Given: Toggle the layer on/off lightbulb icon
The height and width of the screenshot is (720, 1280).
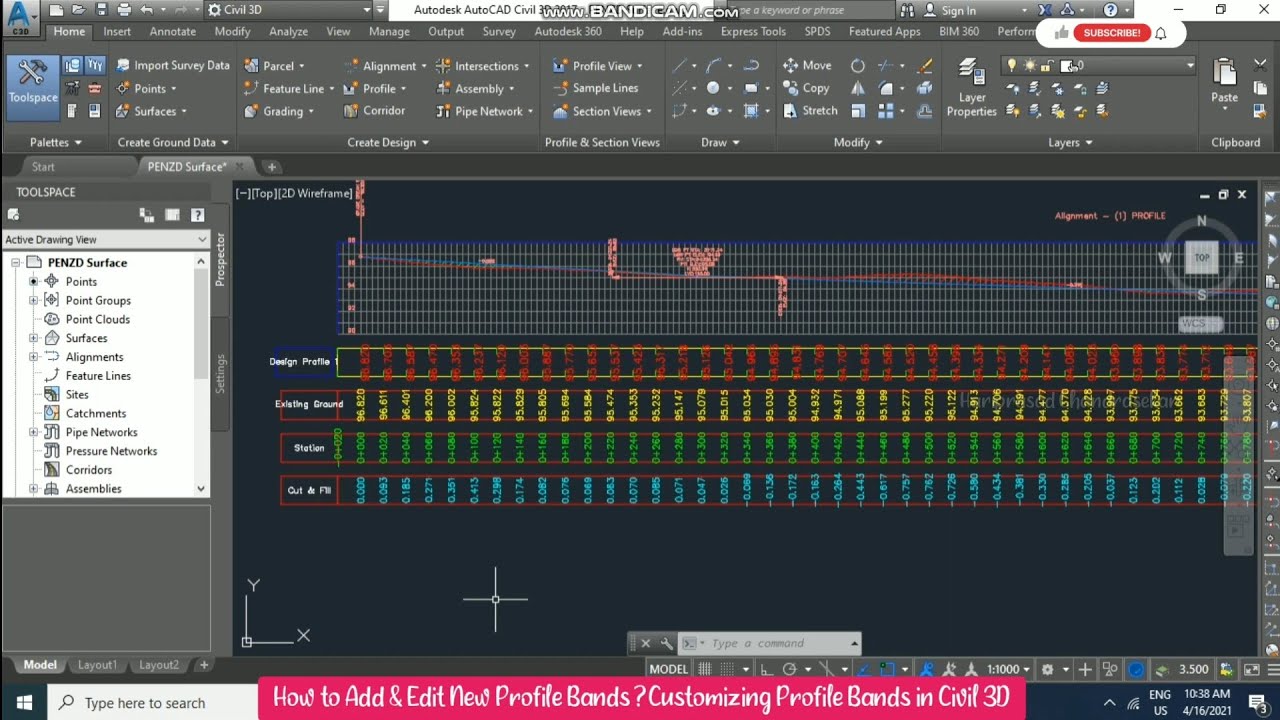Looking at the screenshot, I should 1011,65.
